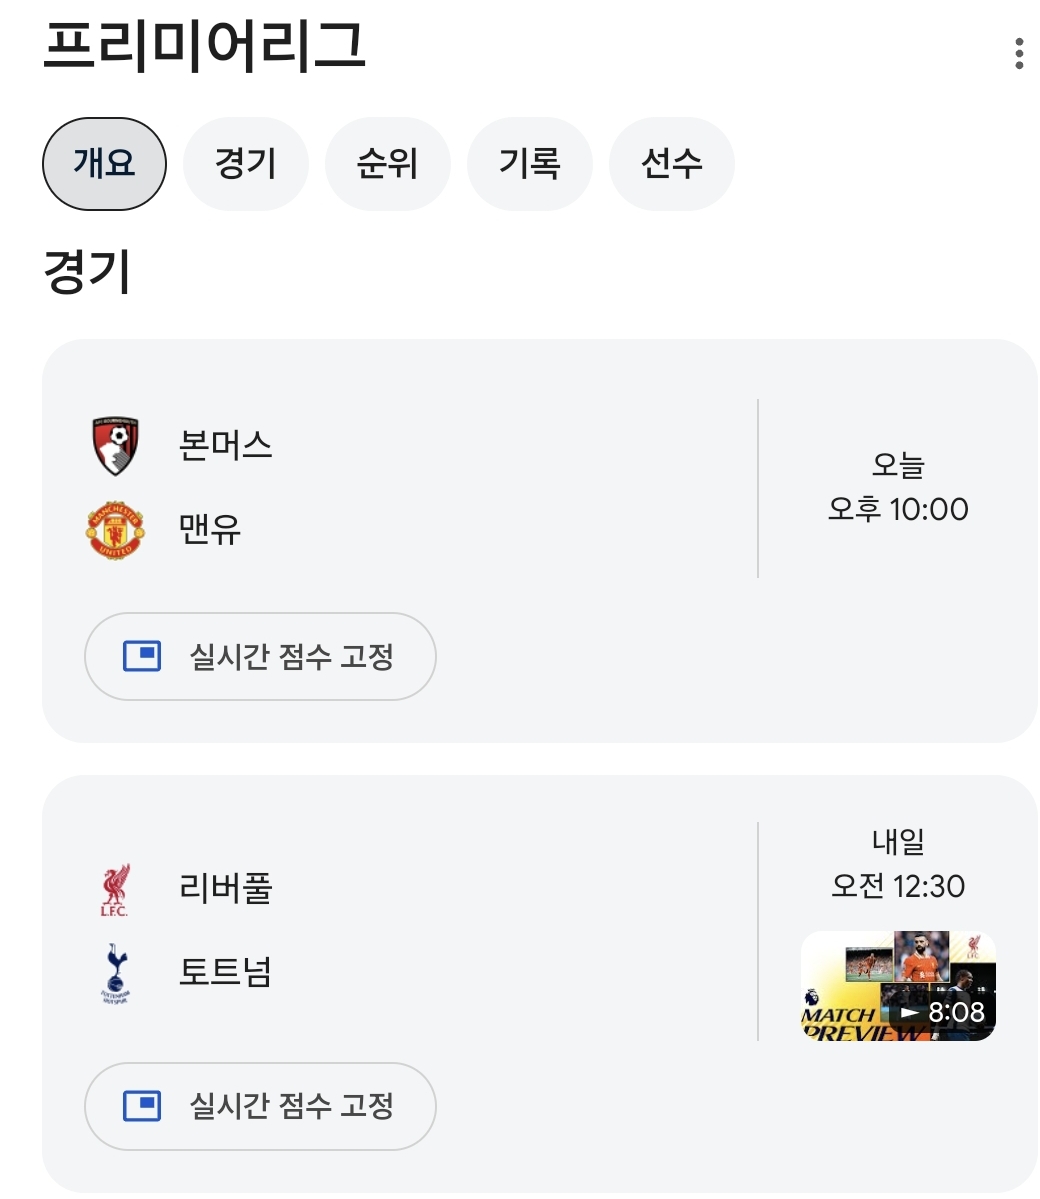Go to the 기록 stats tab
1040x1199 pixels.
tap(530, 164)
